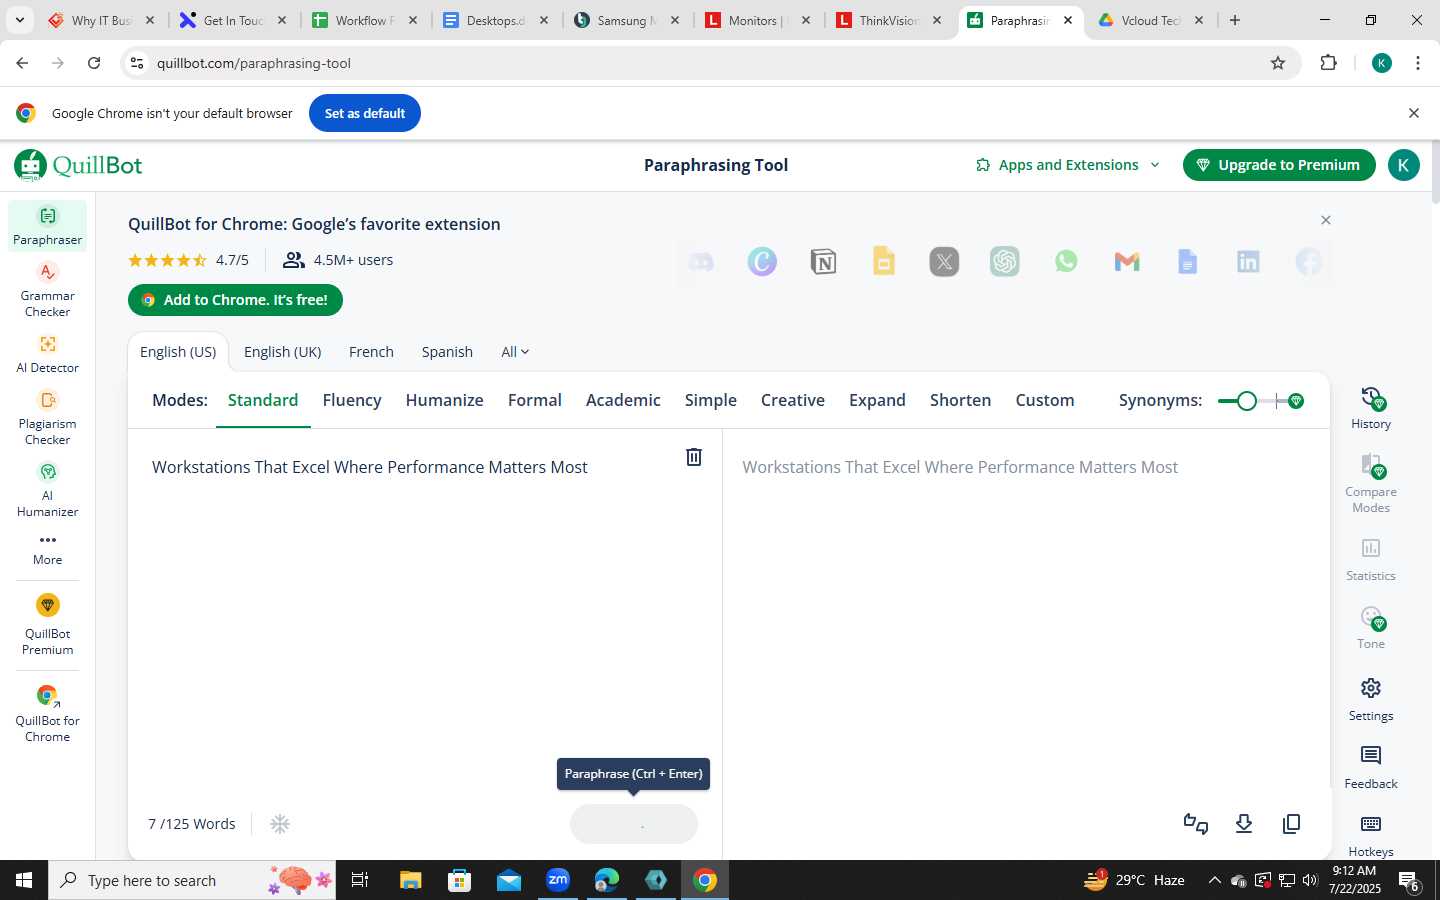Screen dimensions: 1440x900
Task: Click the freeze words snowflake icon
Action: click(280, 824)
